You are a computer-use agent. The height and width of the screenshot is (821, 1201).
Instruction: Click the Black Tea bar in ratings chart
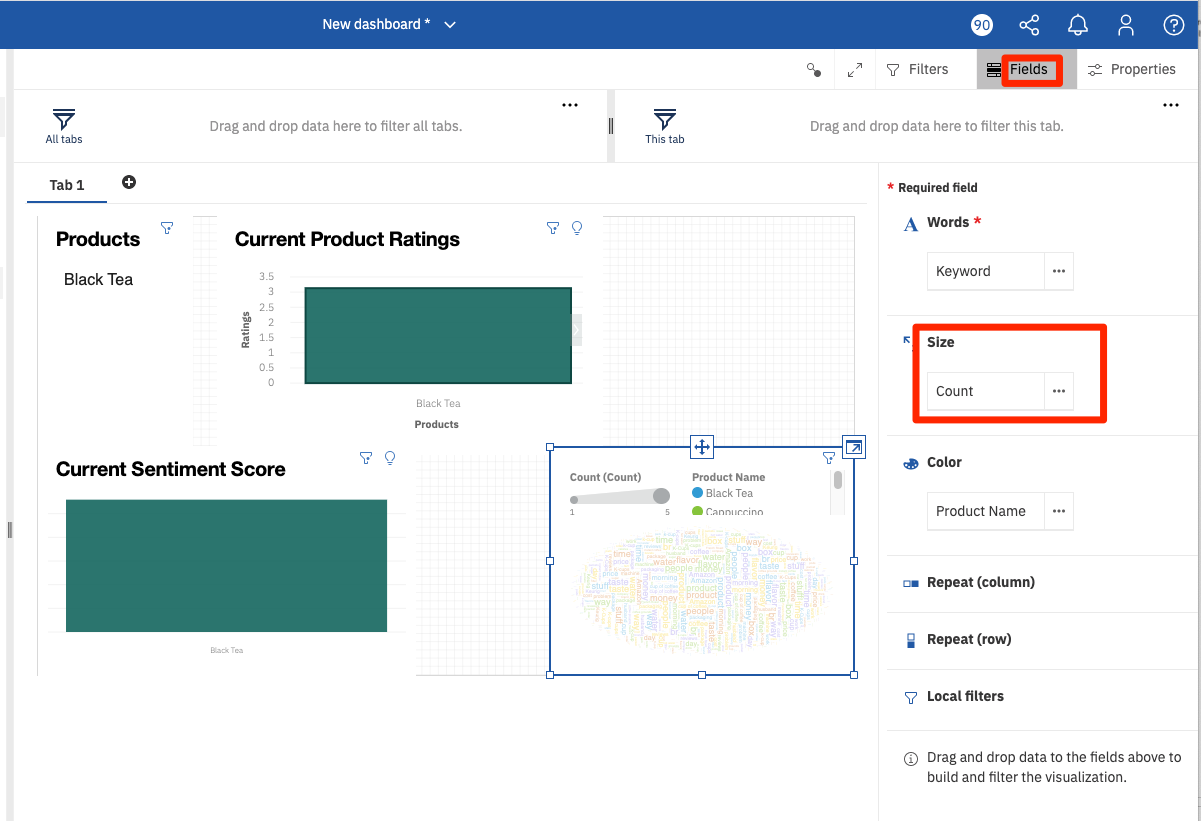click(438, 335)
